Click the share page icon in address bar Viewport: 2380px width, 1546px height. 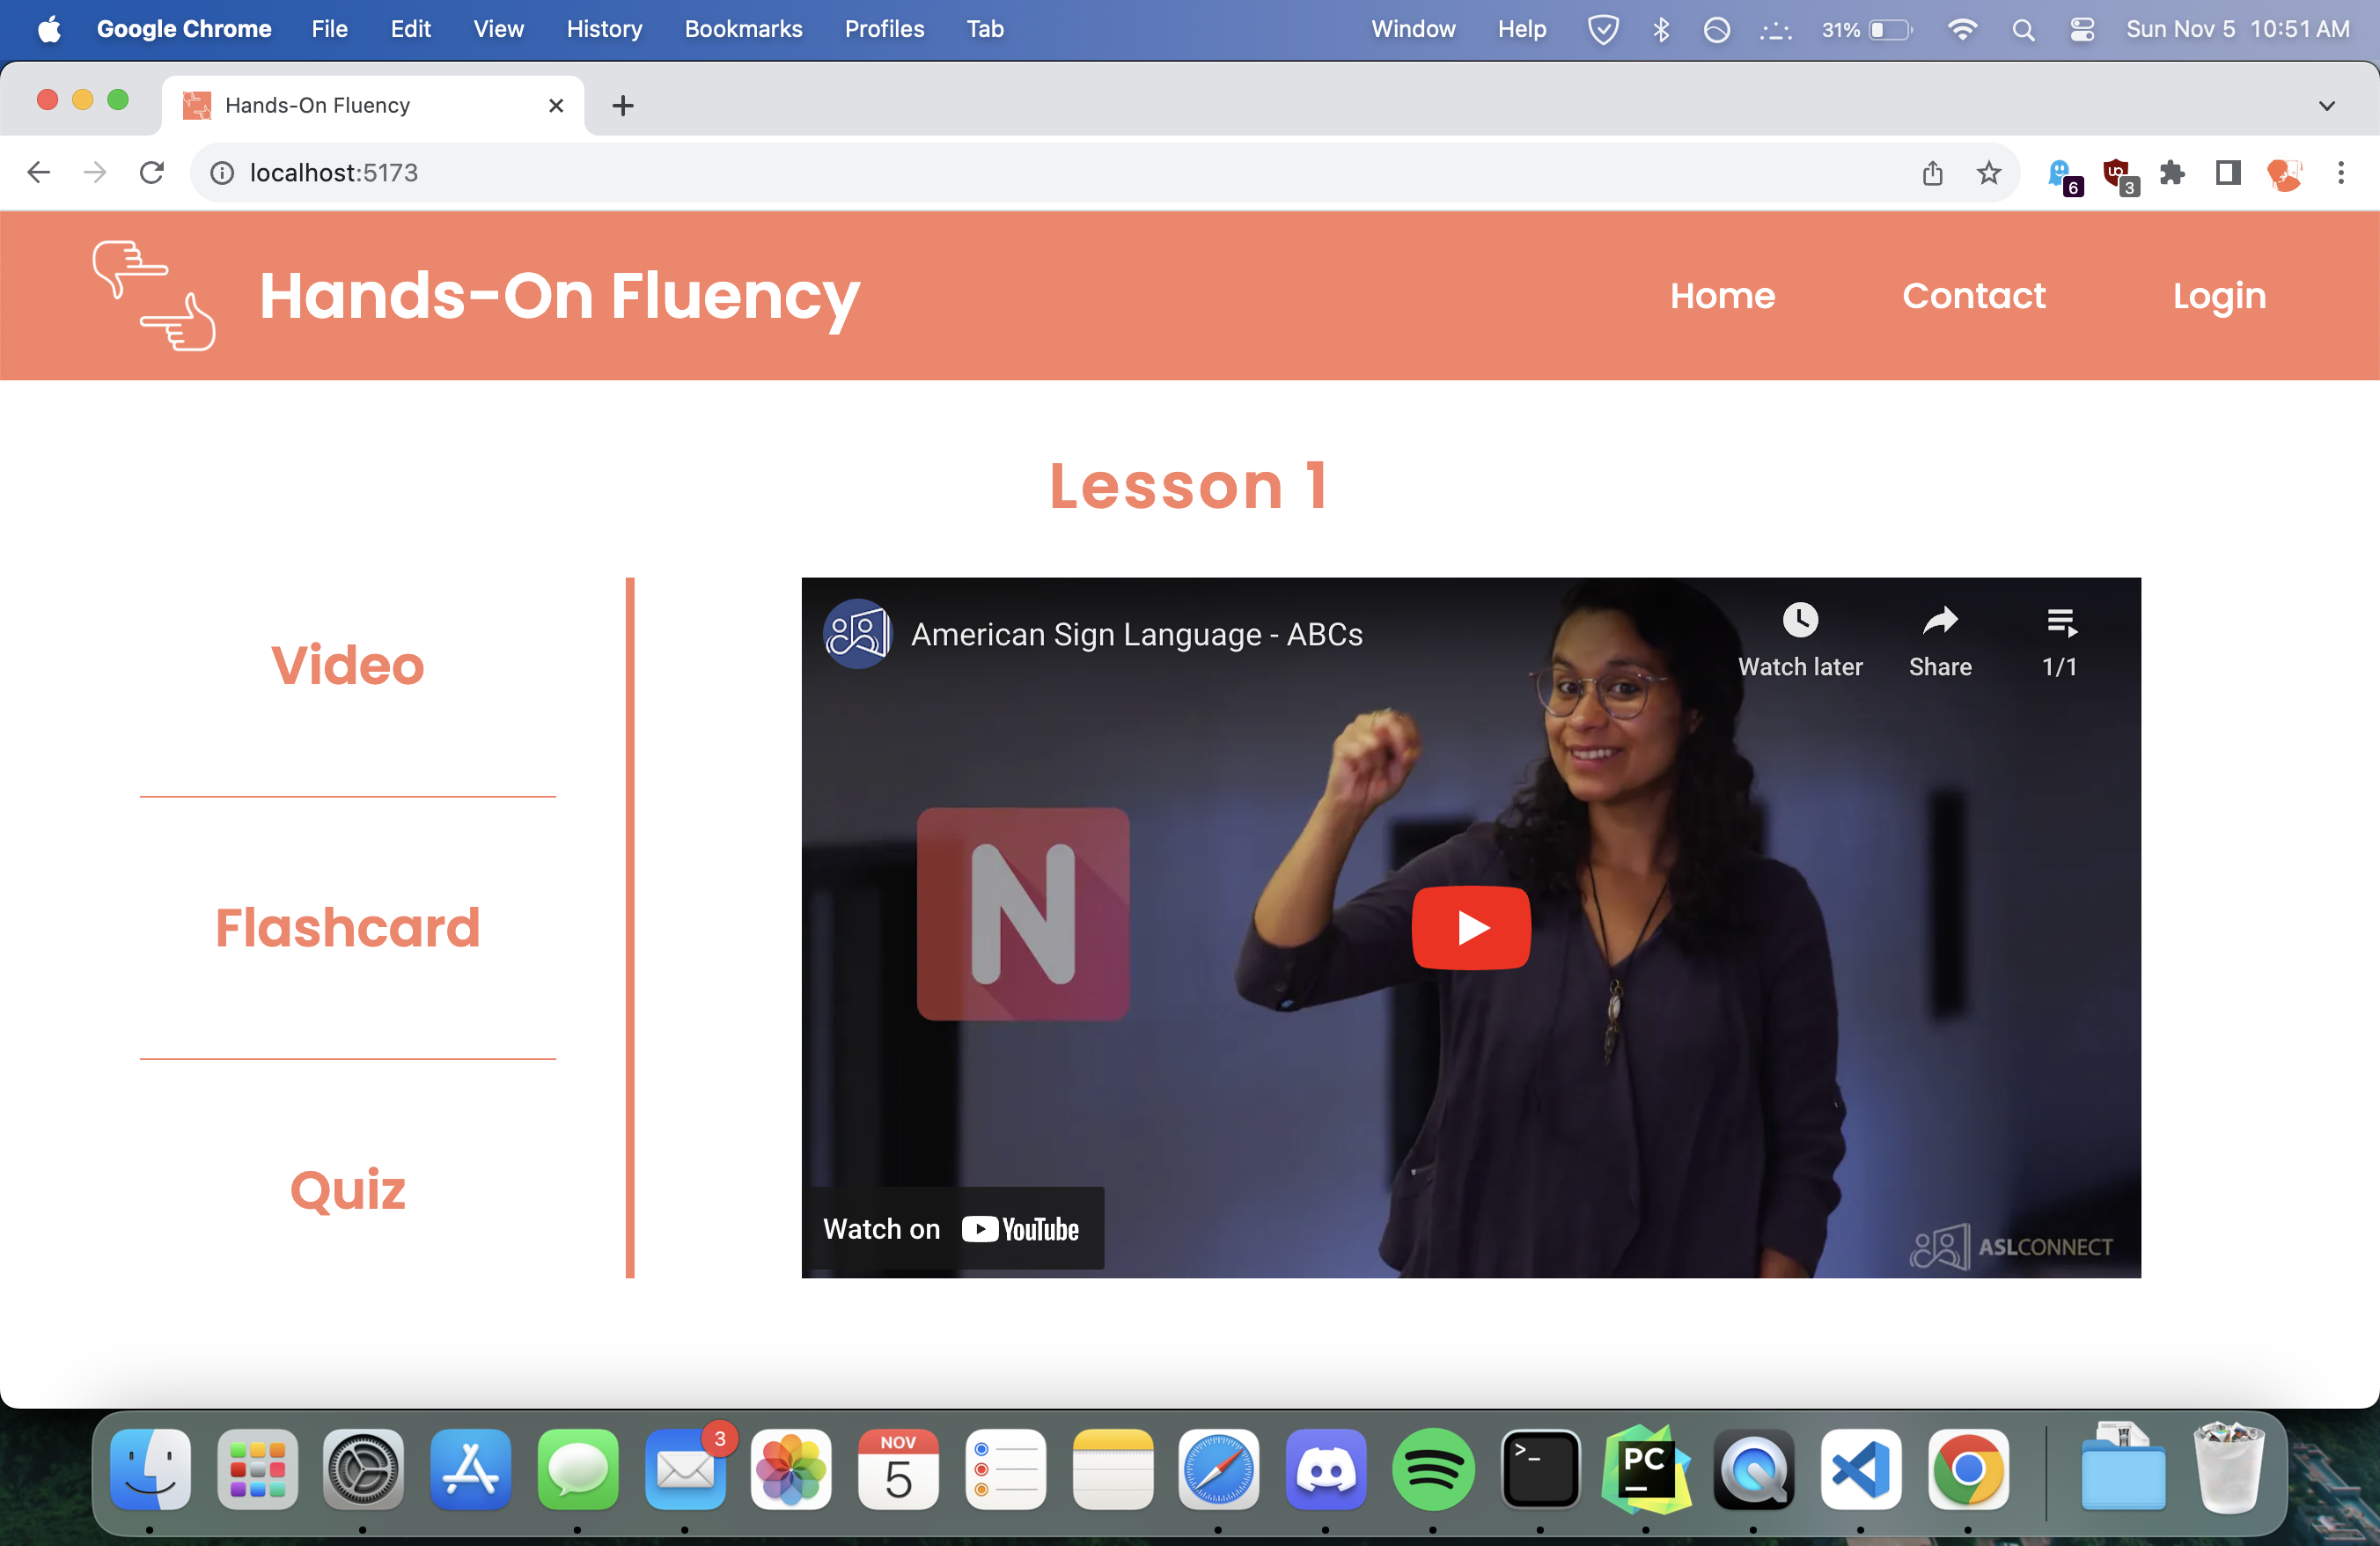tap(1932, 173)
